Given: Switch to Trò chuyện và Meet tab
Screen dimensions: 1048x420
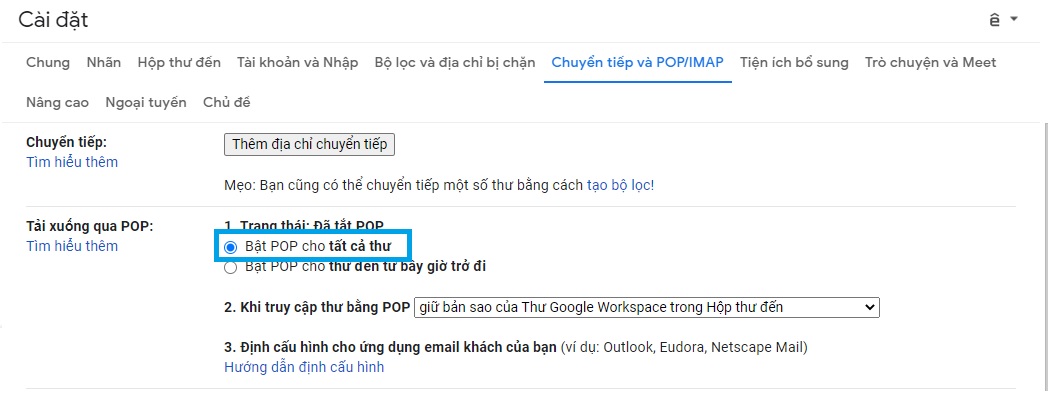Looking at the screenshot, I should click(930, 63).
